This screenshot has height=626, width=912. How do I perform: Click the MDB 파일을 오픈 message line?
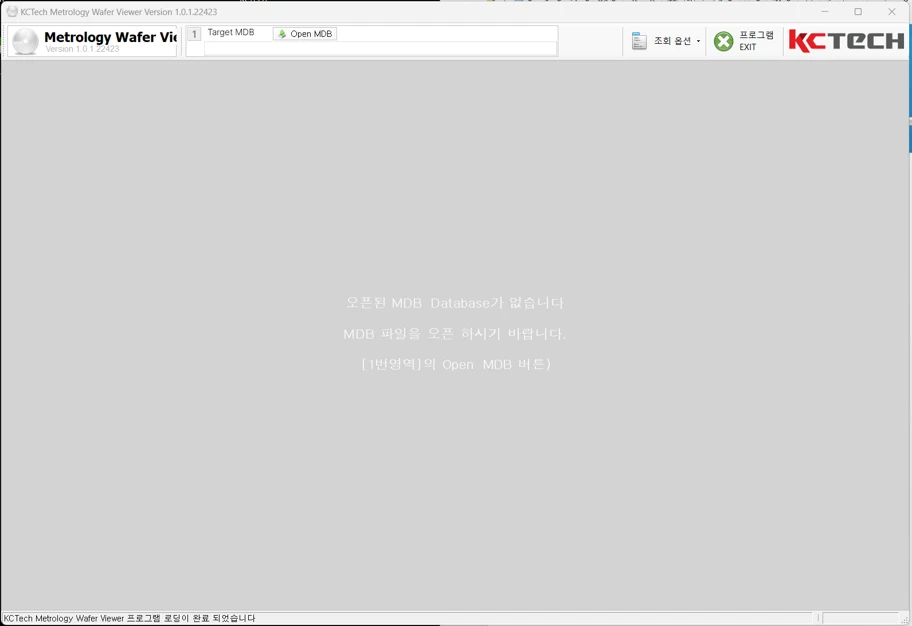point(455,334)
